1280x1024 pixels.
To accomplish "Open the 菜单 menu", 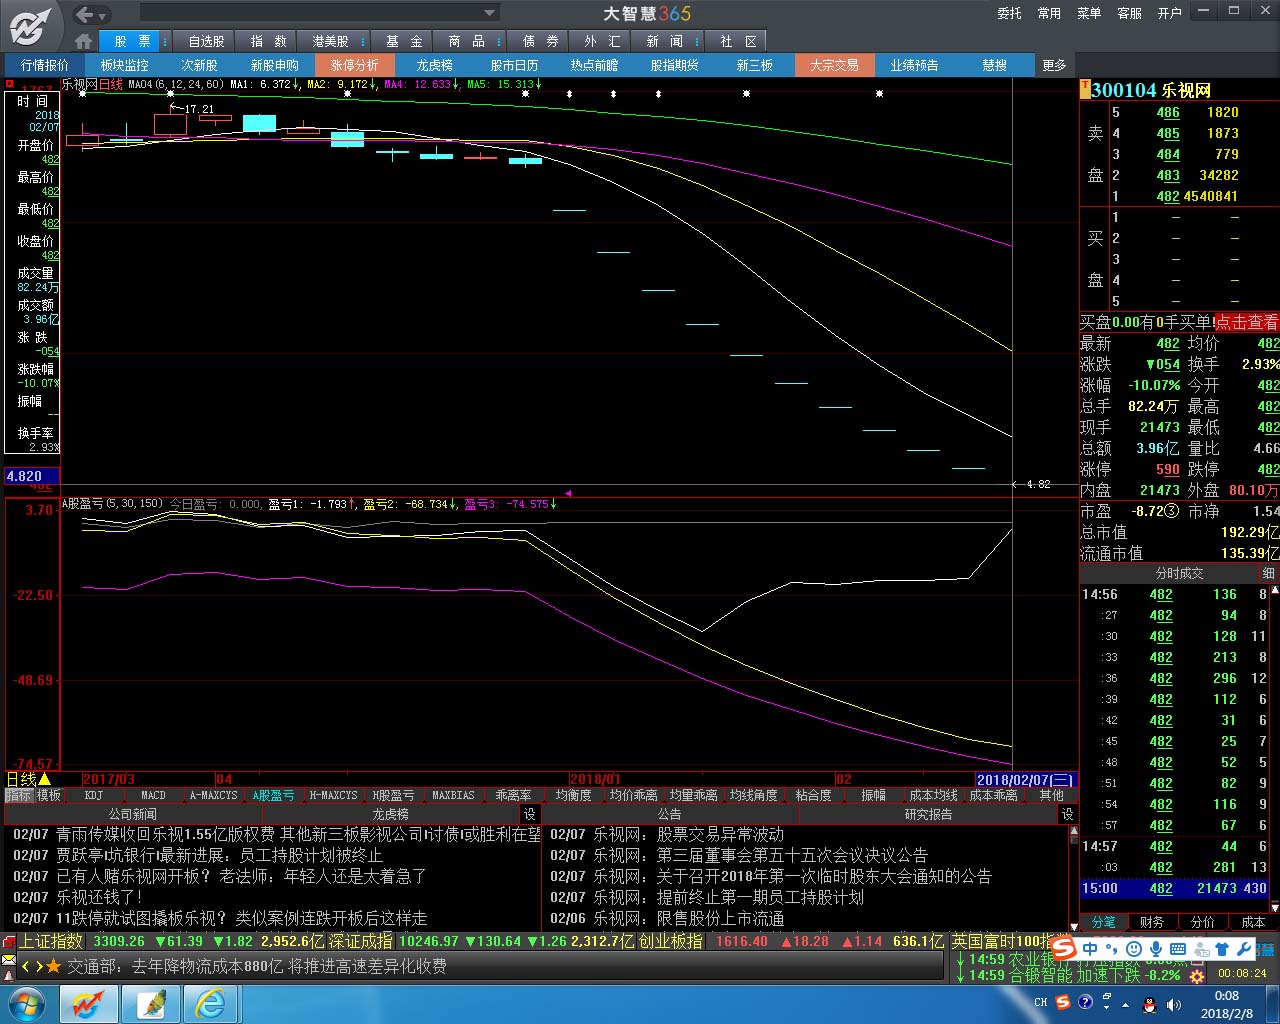I will (x=1089, y=13).
